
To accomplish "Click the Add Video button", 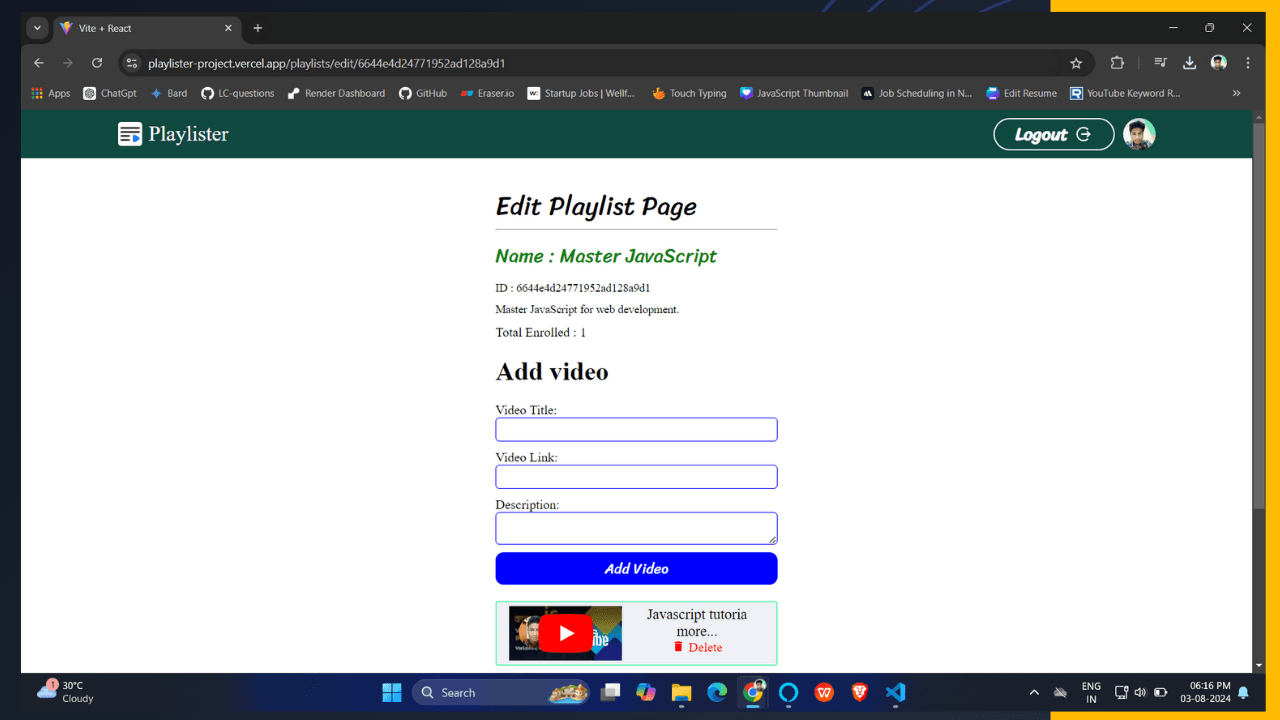I will click(x=636, y=568).
